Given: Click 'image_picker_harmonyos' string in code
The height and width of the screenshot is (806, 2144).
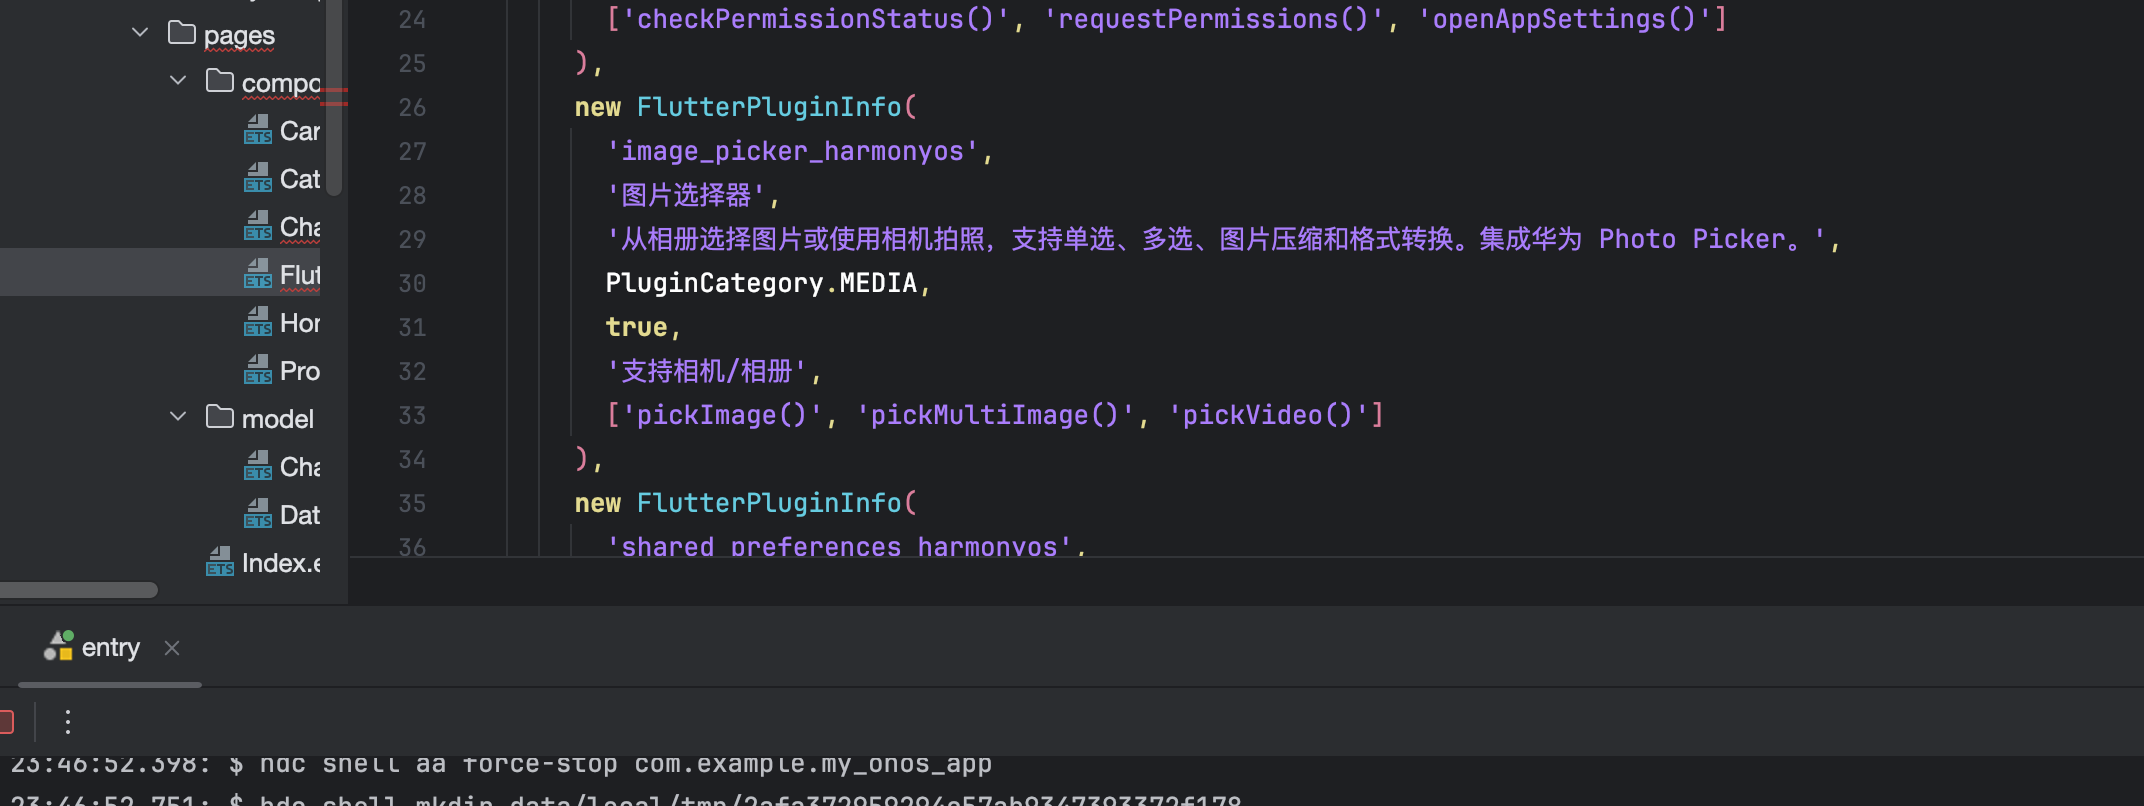Looking at the screenshot, I should [792, 151].
